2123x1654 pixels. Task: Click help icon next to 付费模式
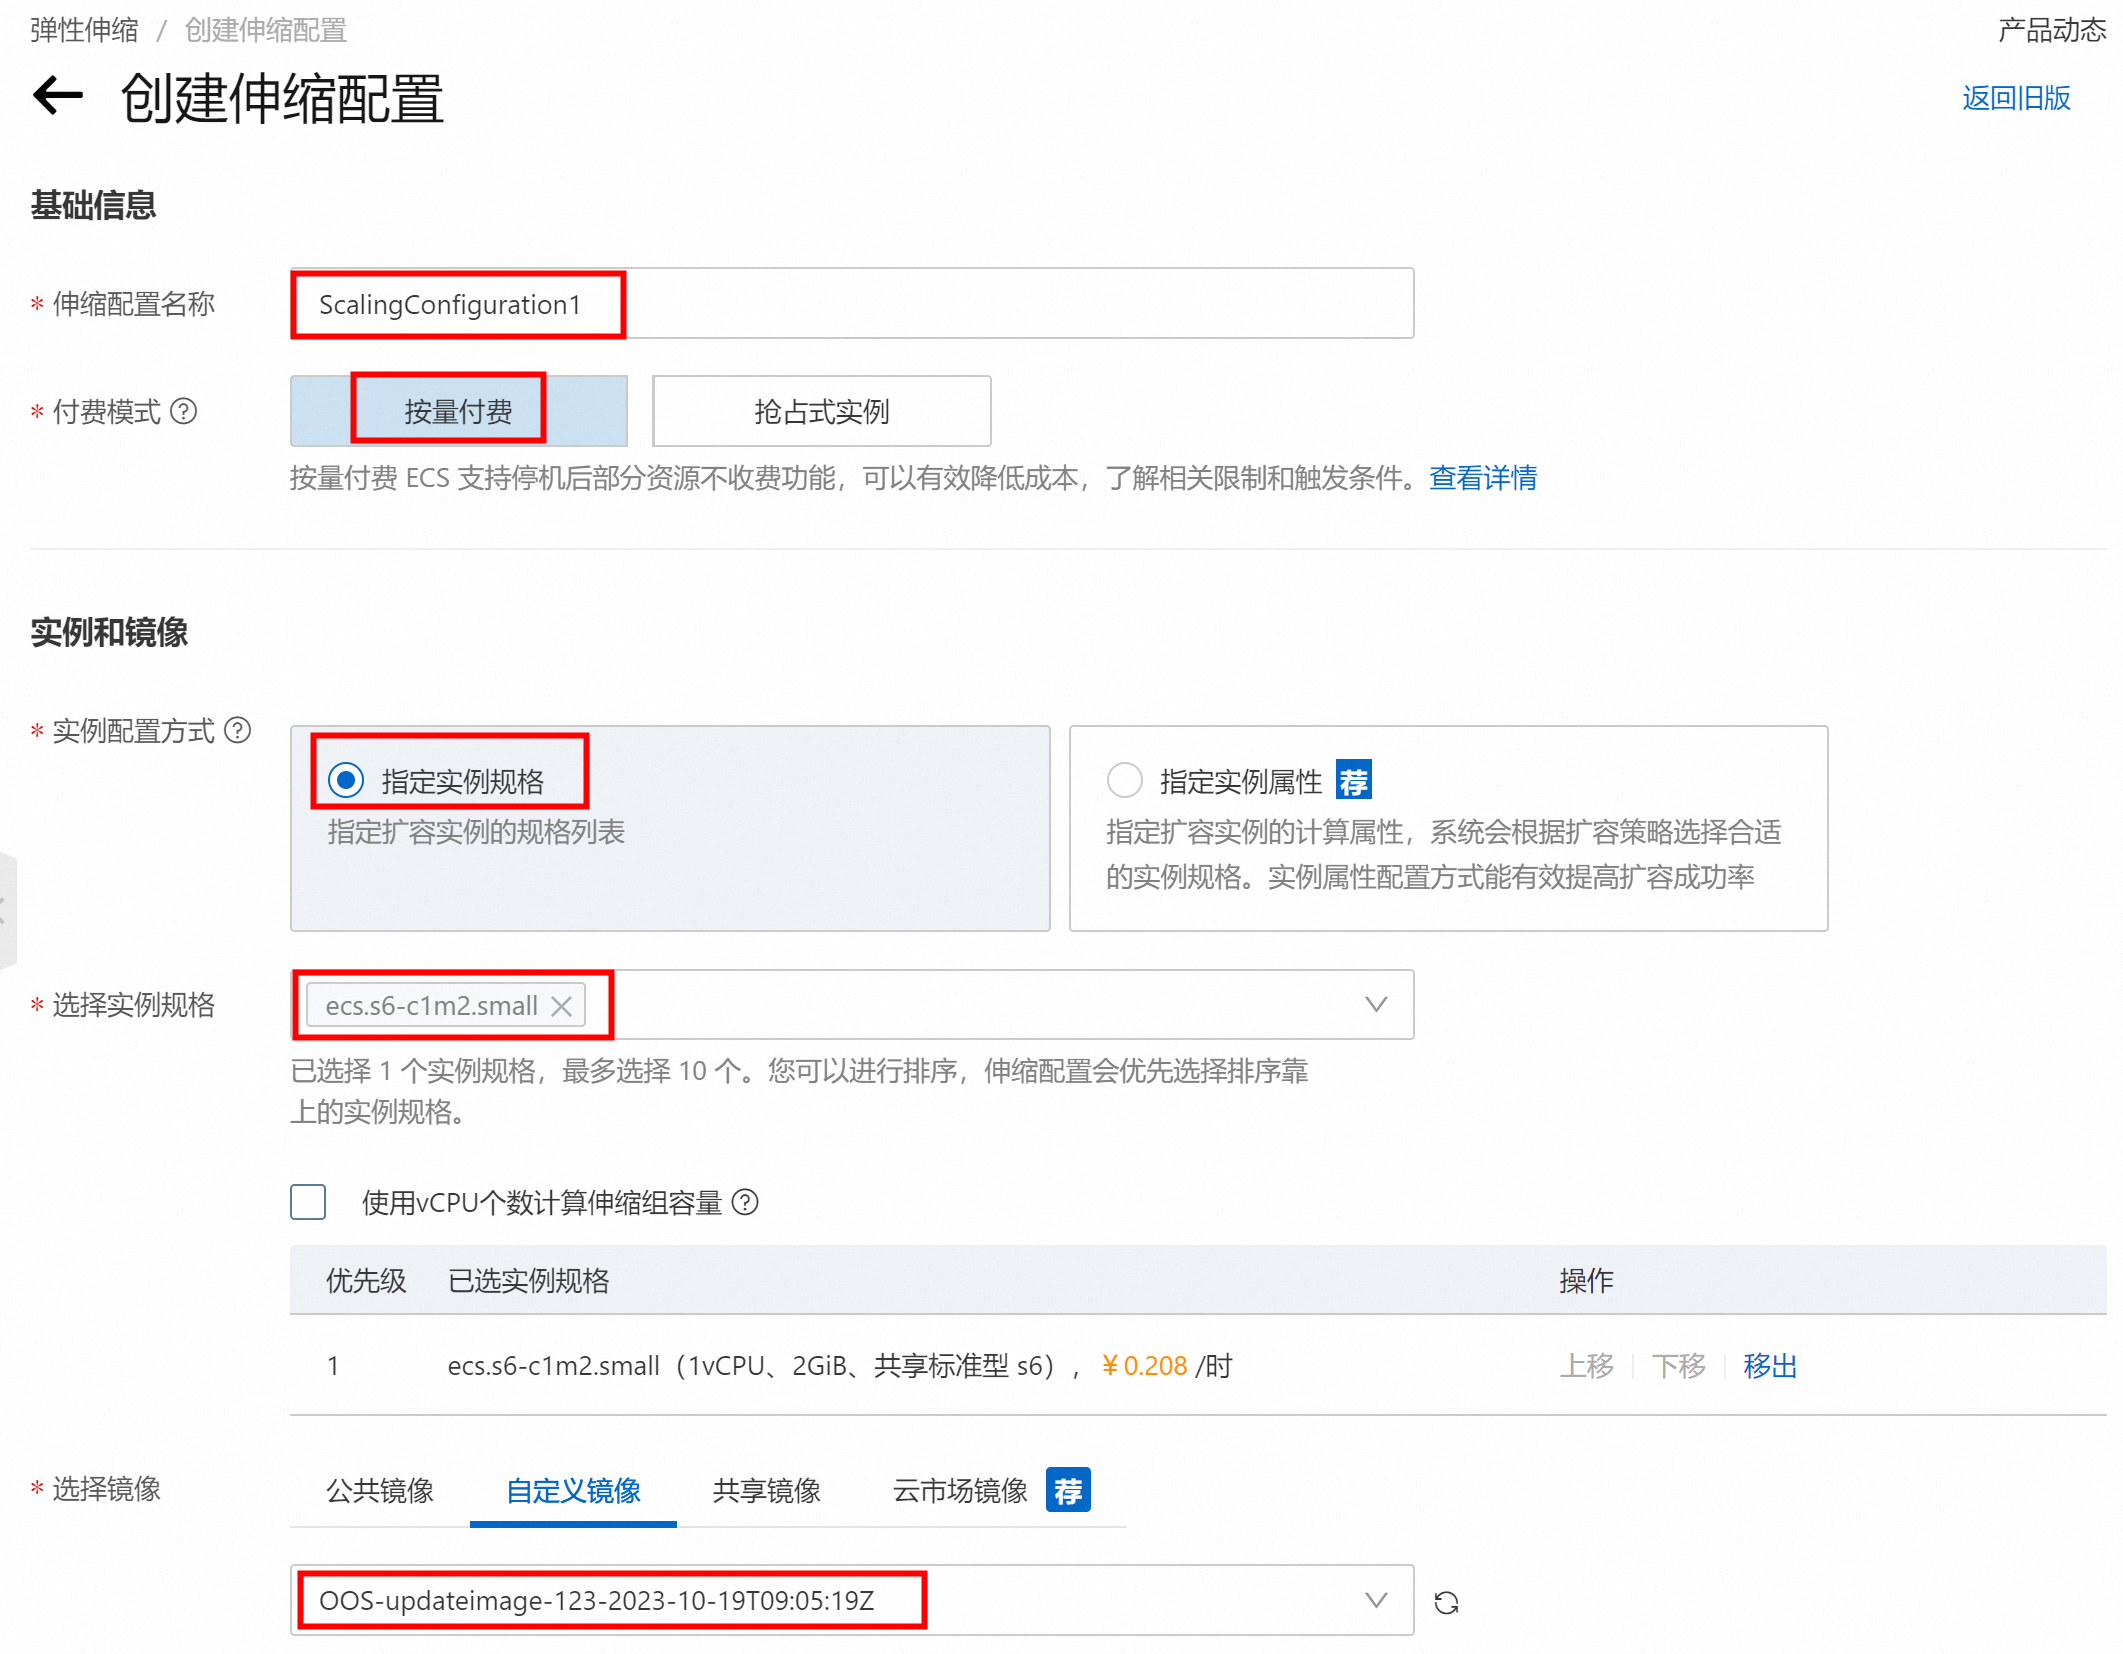pos(184,411)
